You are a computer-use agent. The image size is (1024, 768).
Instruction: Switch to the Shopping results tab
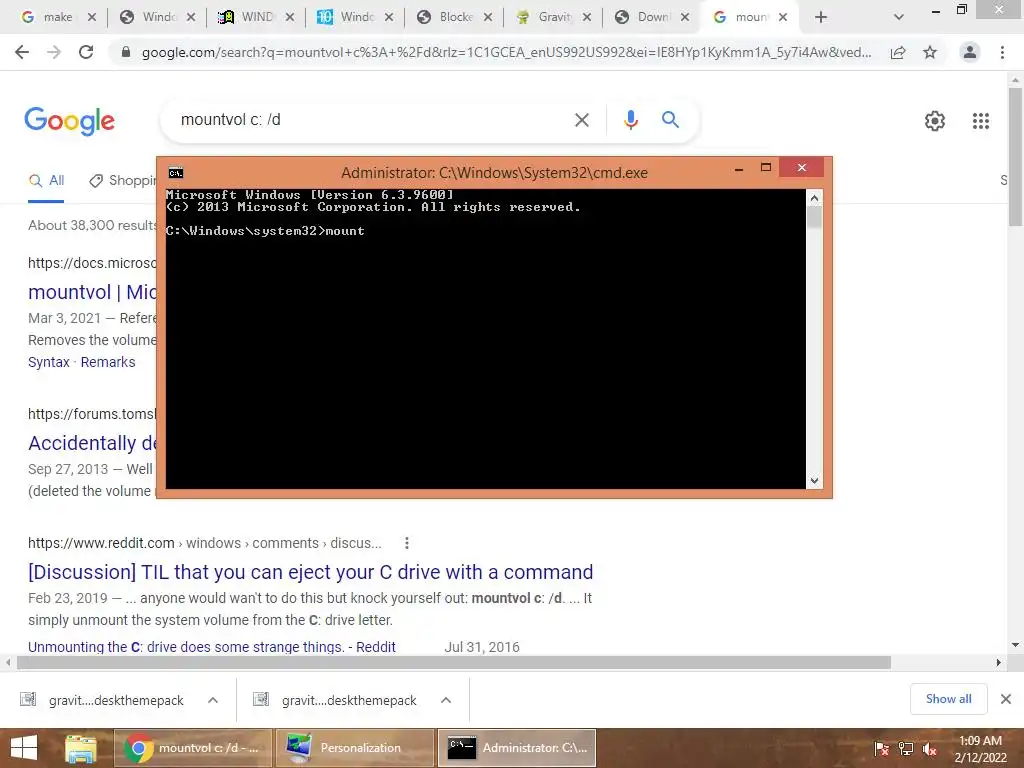pos(123,181)
